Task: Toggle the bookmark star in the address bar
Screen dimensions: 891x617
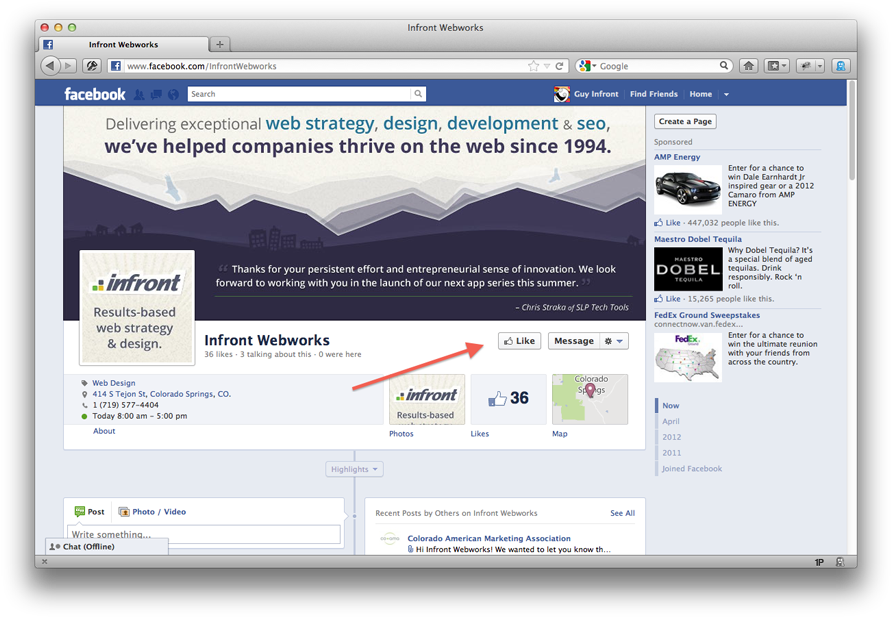Action: pos(535,66)
